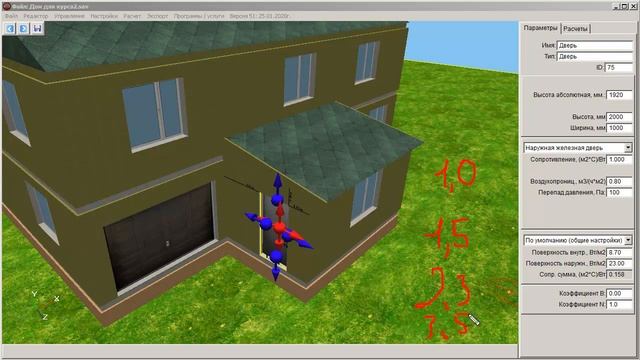The width and height of the screenshot is (640, 360).
Task: Click the Сопротивление field showing 1.000
Action: [x=620, y=159]
